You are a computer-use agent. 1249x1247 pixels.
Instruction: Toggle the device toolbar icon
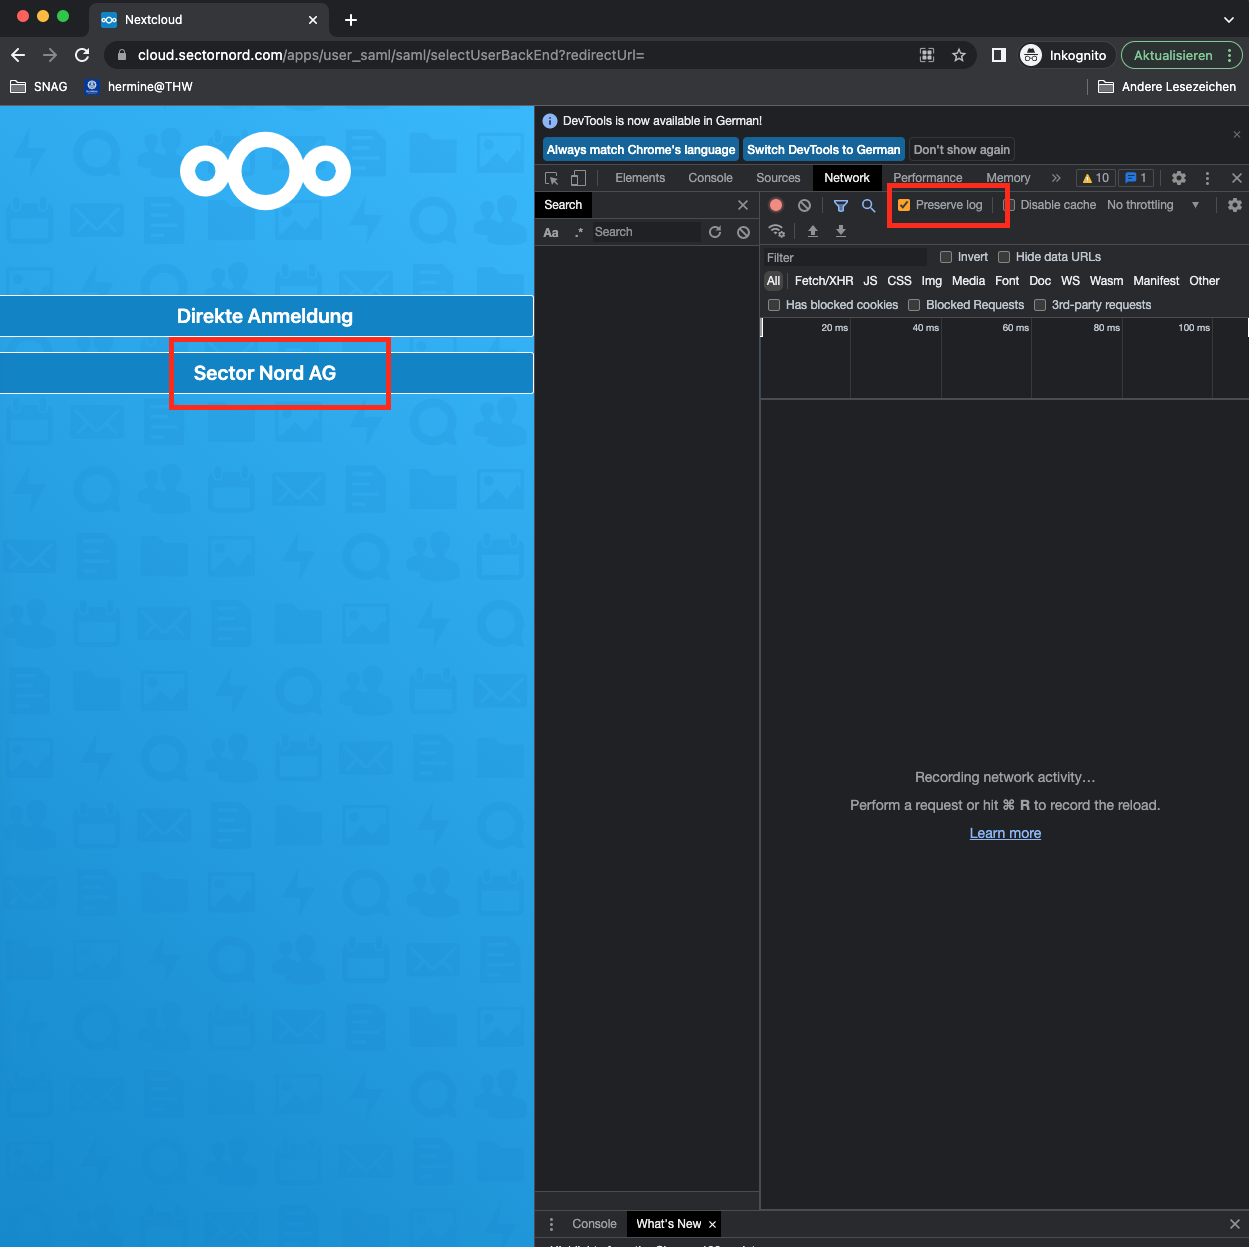[x=578, y=178]
